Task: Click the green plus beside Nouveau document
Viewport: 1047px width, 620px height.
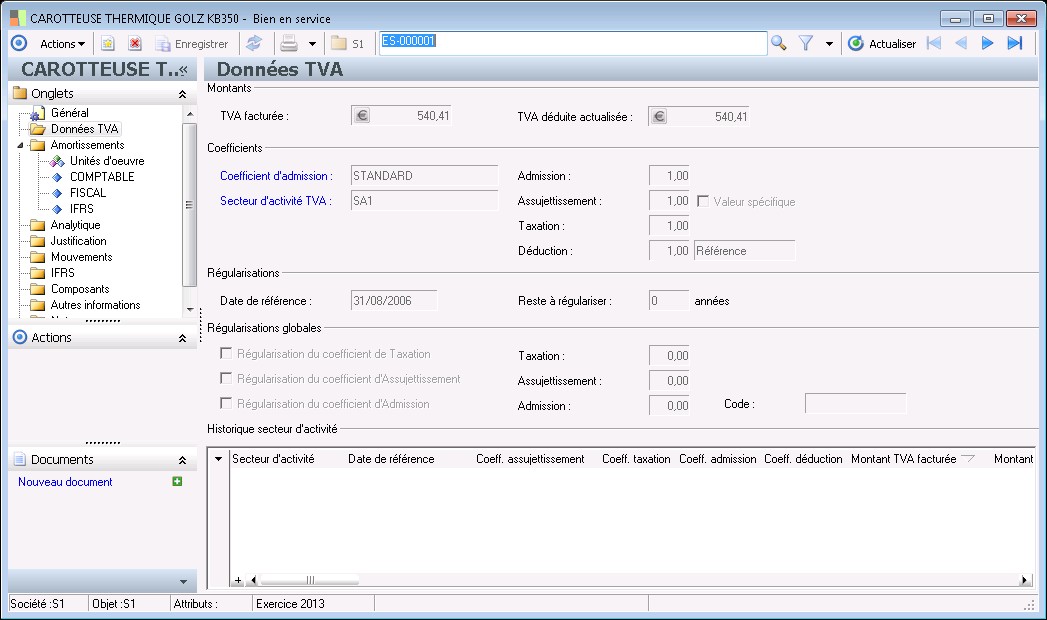Action: (x=177, y=482)
